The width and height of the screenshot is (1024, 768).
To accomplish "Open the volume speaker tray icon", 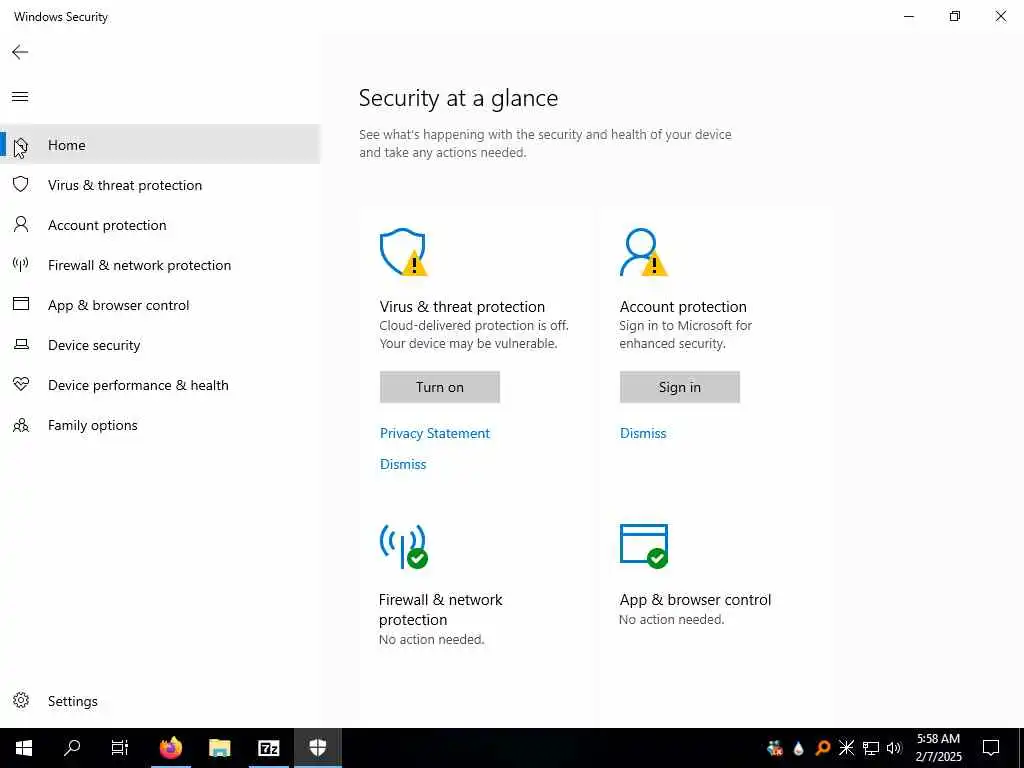I will click(894, 748).
